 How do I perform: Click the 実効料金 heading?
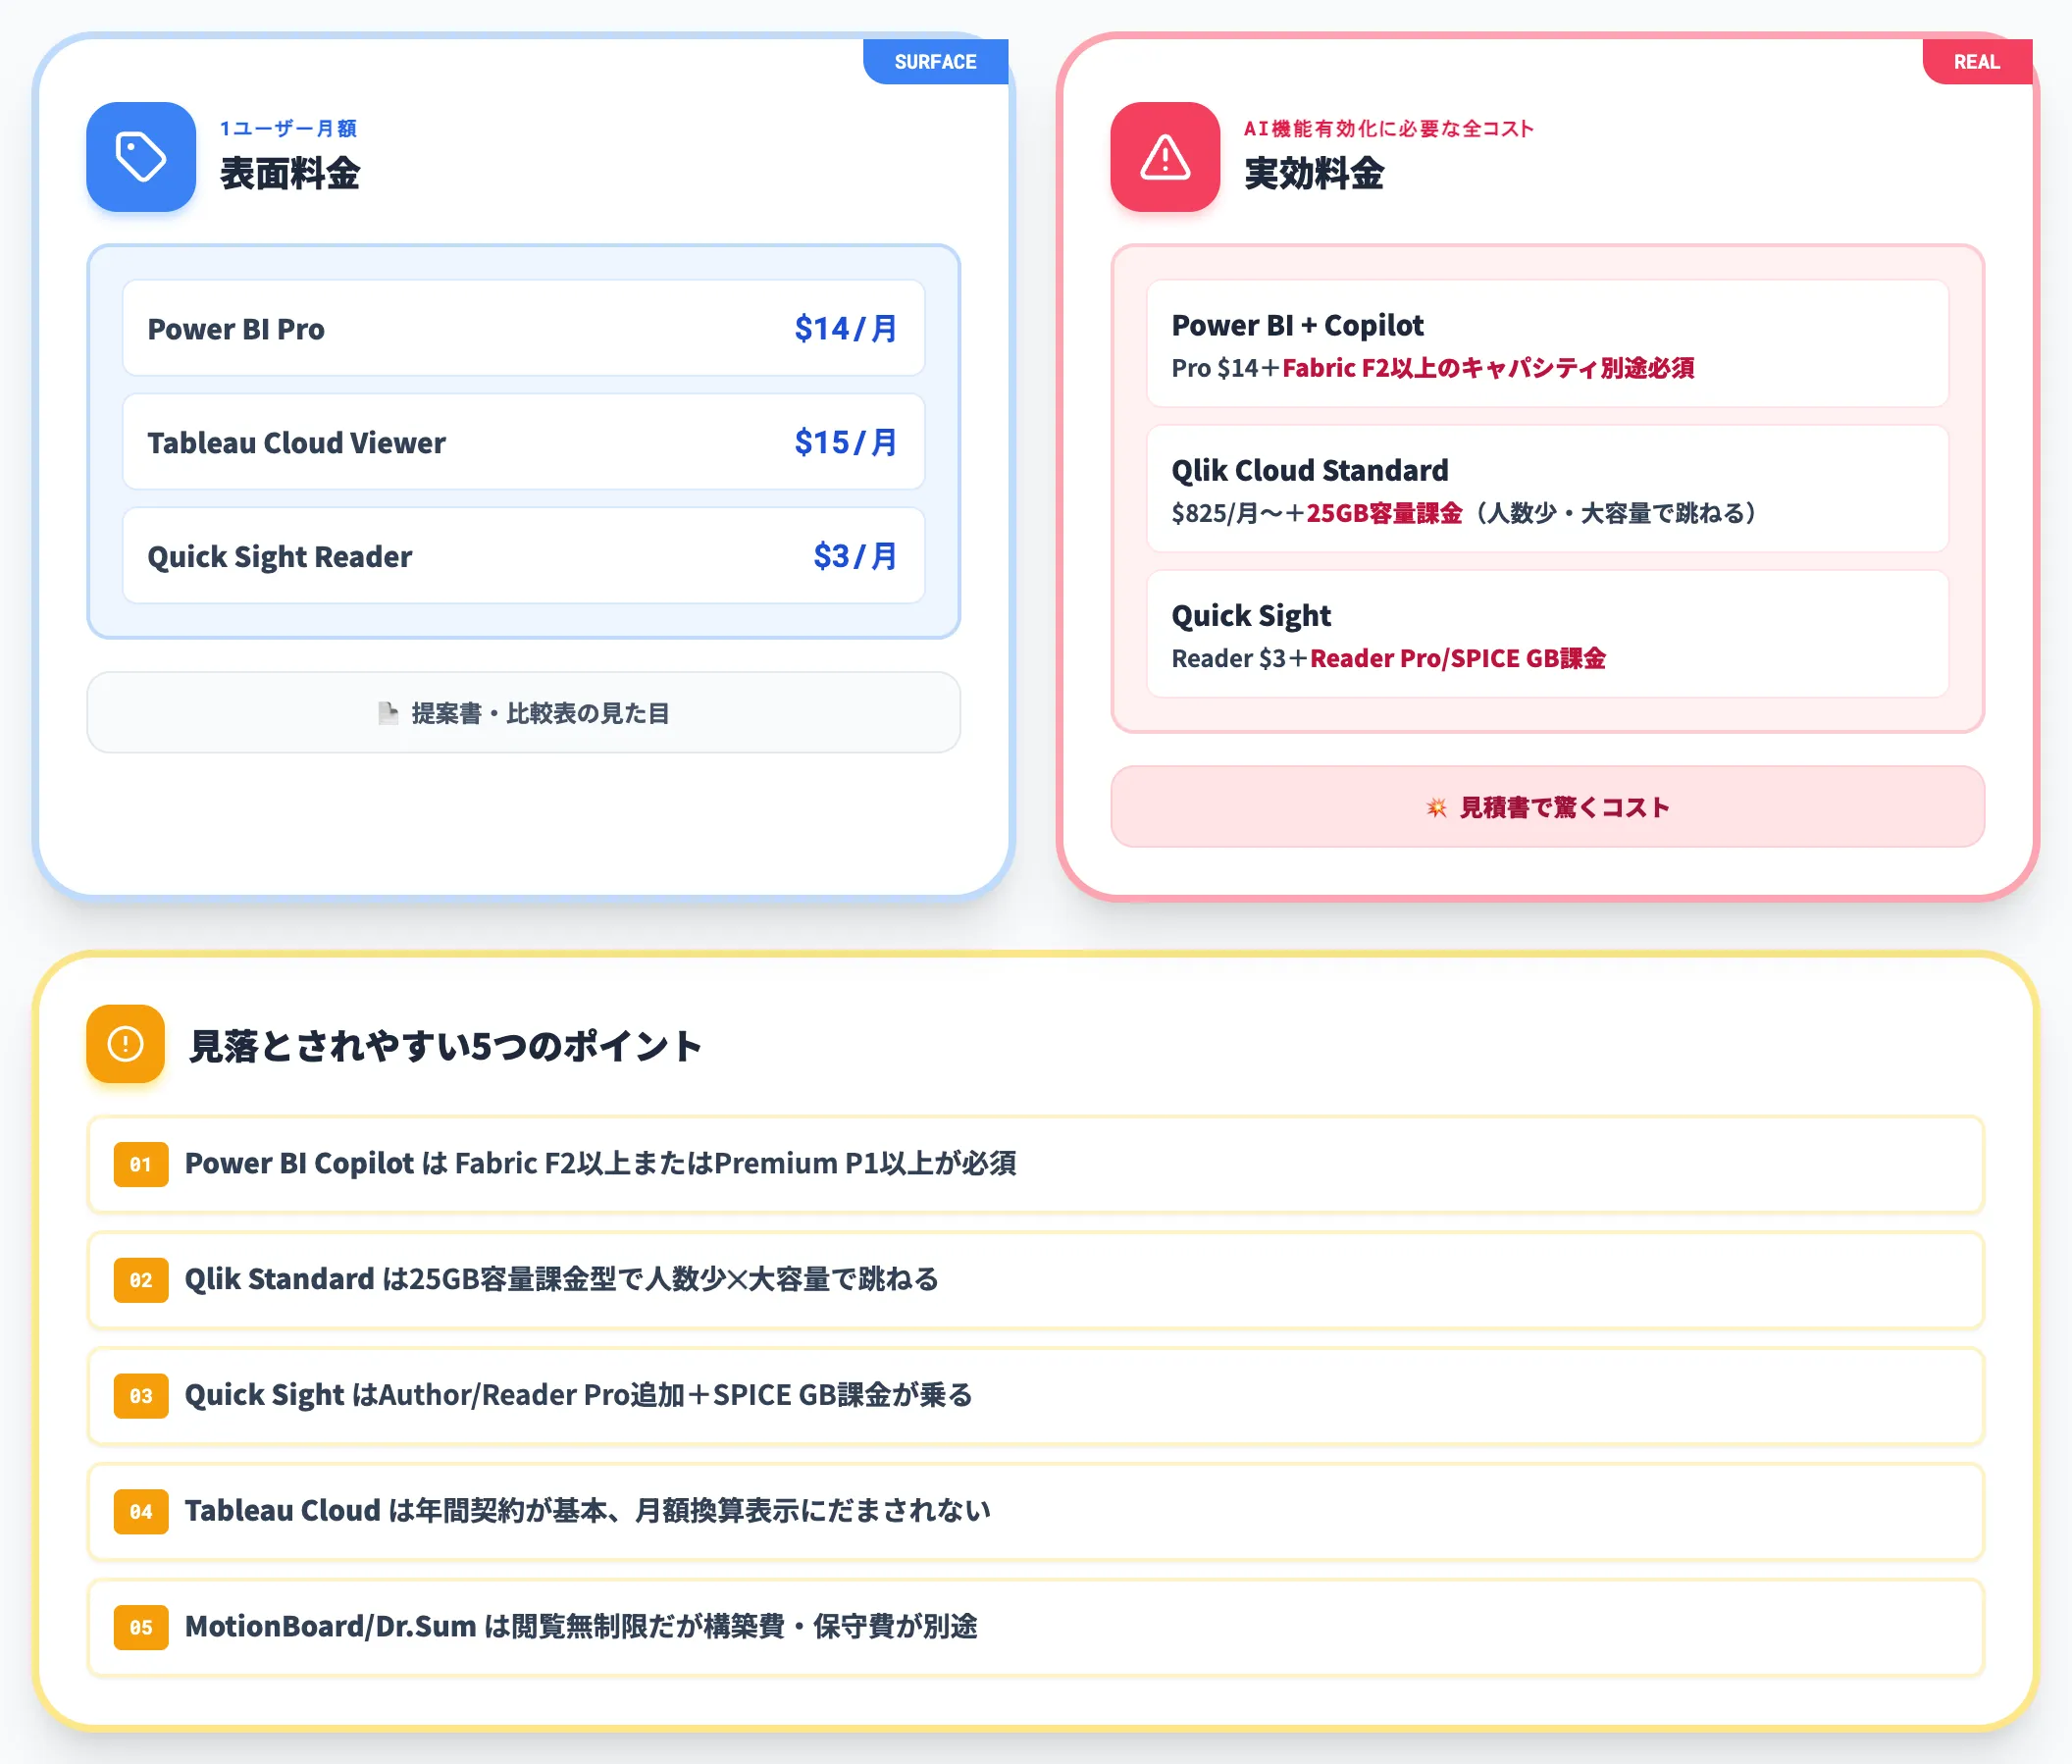(x=1314, y=174)
